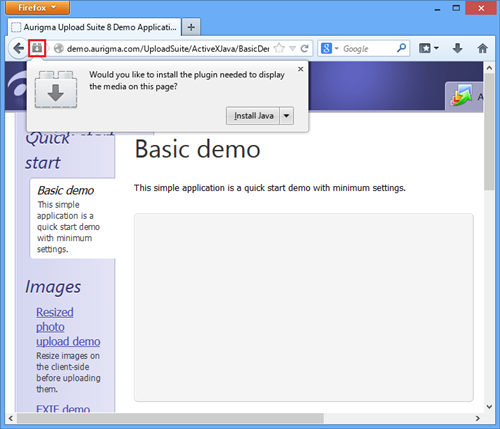Screen dimensions: 500x429
Task: Maximize the Firefox window
Action: 456,8
